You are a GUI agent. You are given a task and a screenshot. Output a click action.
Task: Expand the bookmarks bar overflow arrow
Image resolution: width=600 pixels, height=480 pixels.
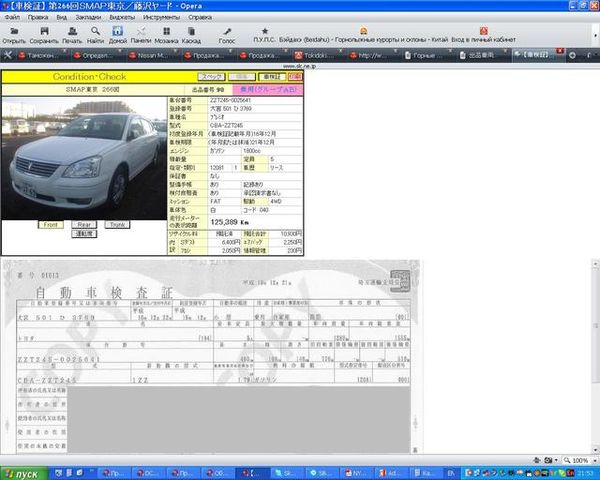coord(595,35)
